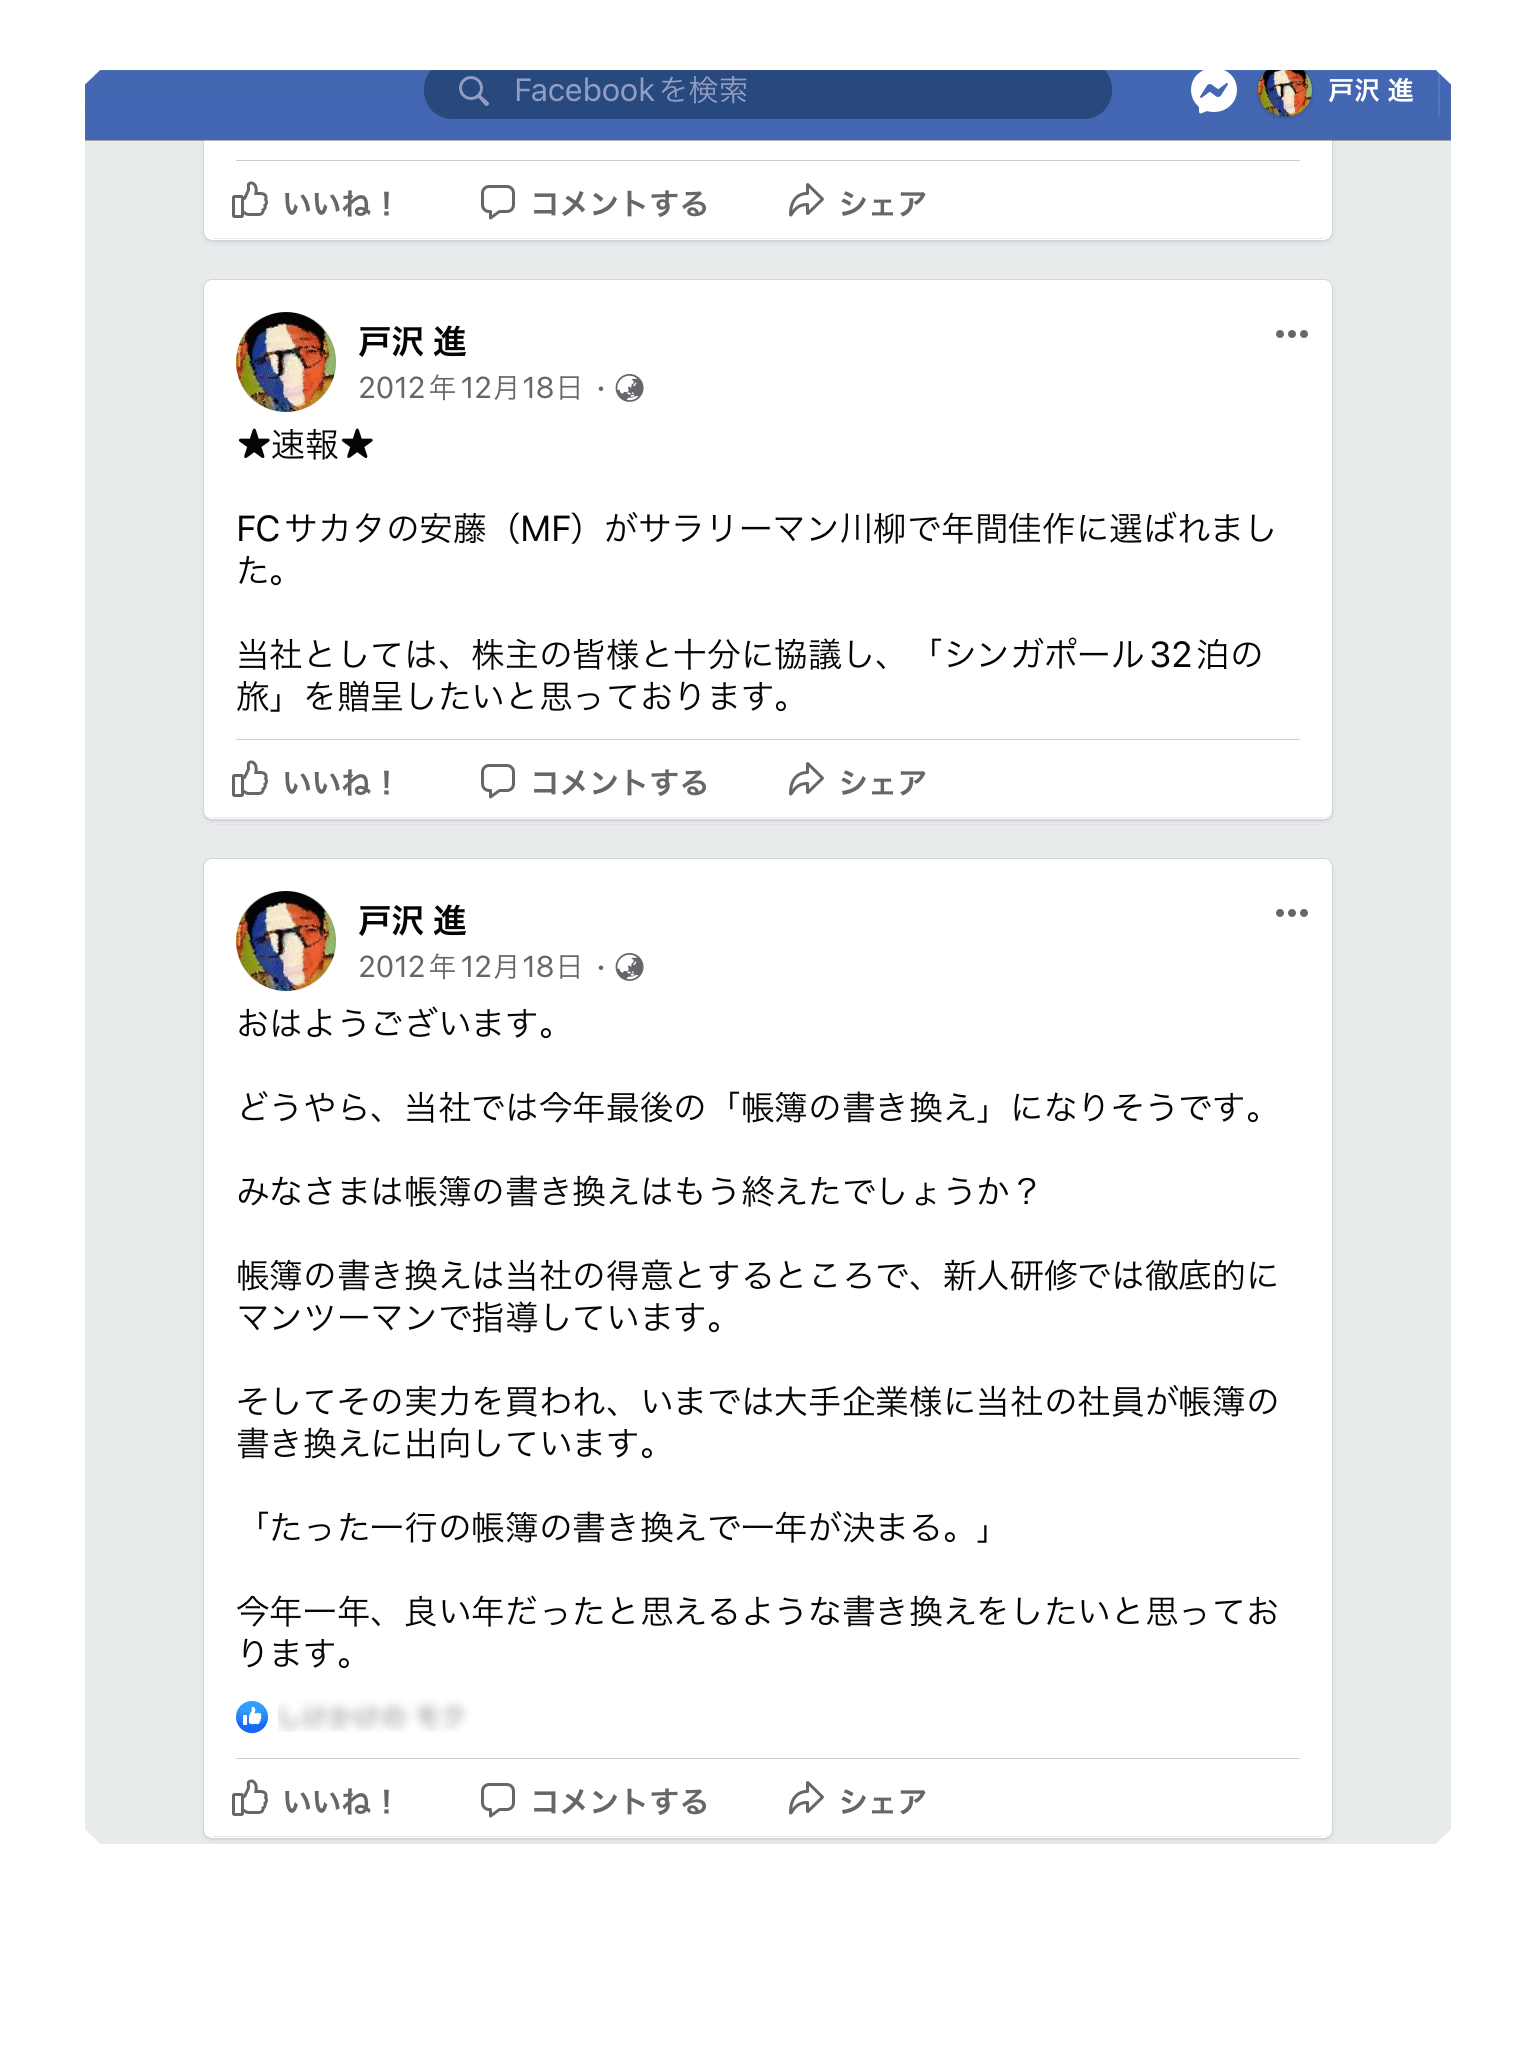Image resolution: width=1536 pixels, height=2048 pixels.
Task: Comment on the ★速報★ post
Action: click(594, 782)
